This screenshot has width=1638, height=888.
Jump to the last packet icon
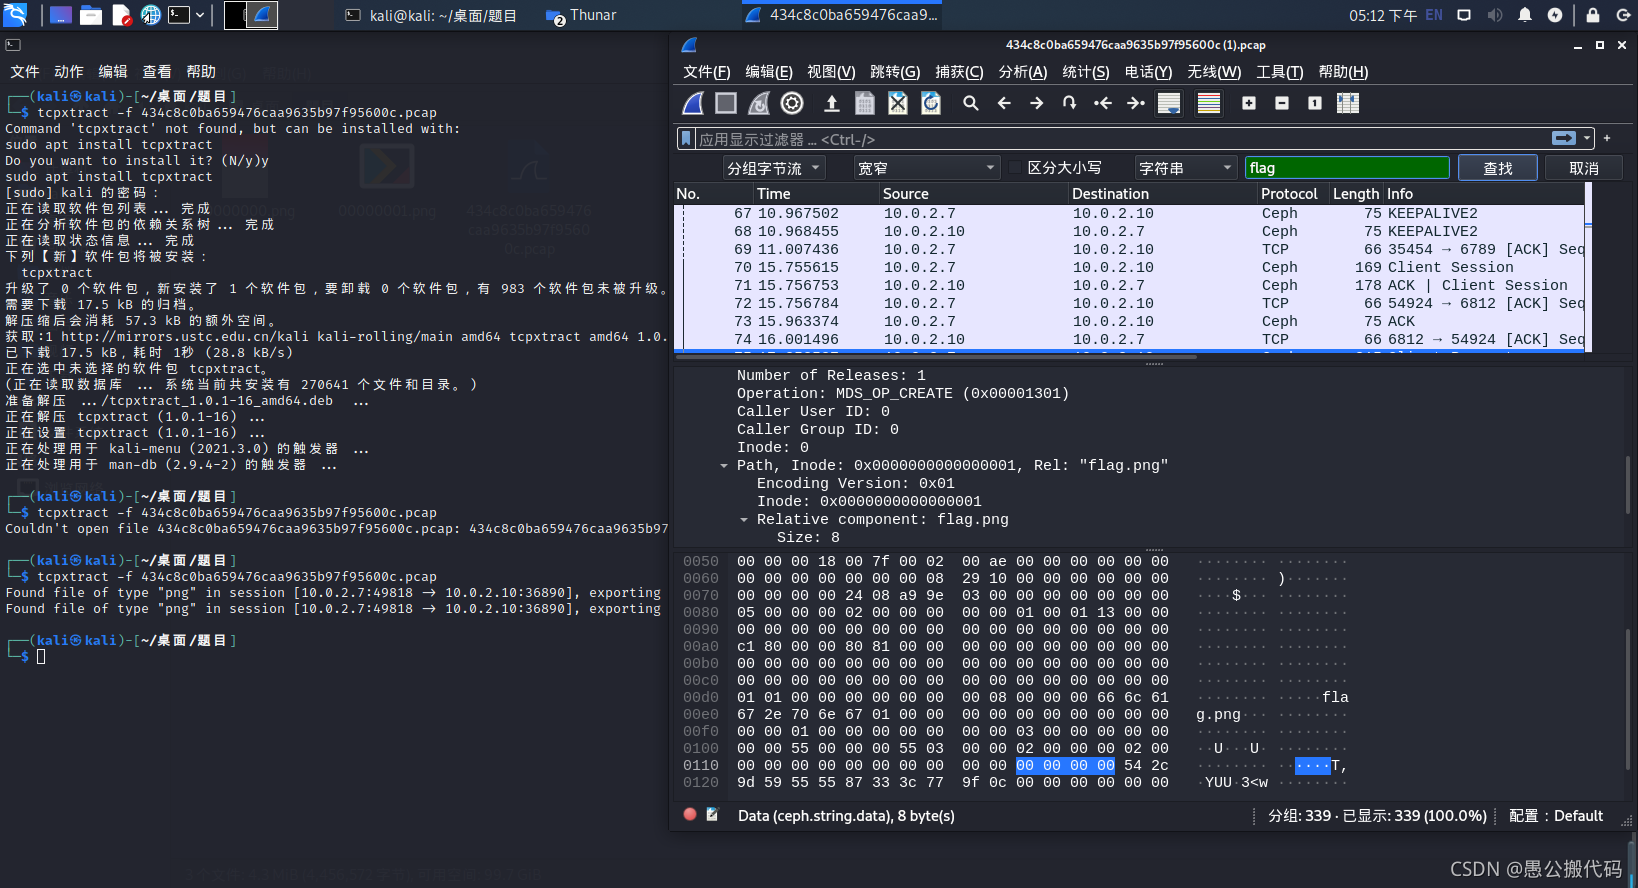point(1136,103)
